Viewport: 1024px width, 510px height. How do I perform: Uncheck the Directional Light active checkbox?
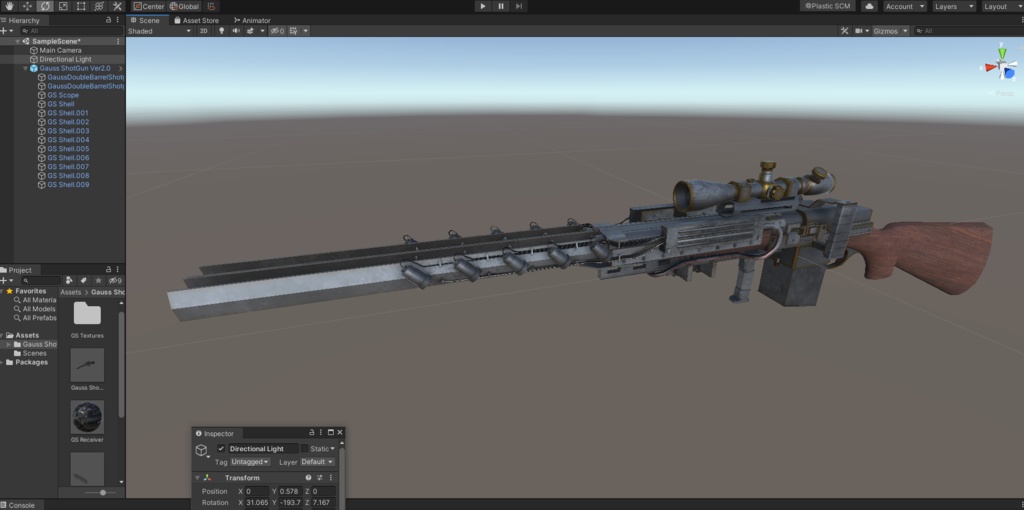point(221,449)
